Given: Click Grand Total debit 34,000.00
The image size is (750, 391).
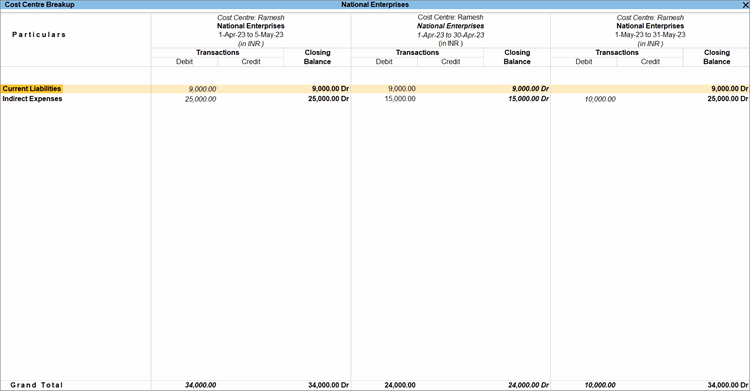Looking at the screenshot, I should tap(200, 385).
